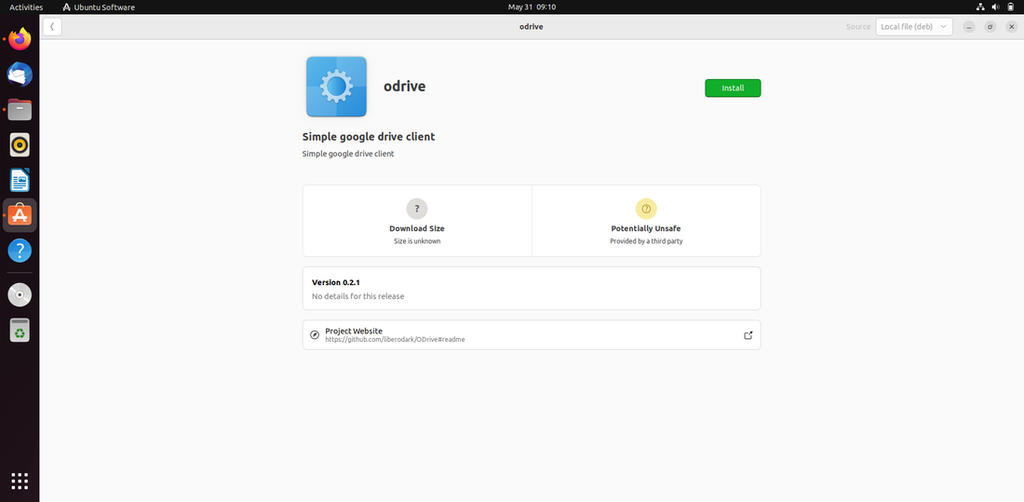Click 'No details for this release' text
This screenshot has width=1024, height=502.
(x=358, y=296)
